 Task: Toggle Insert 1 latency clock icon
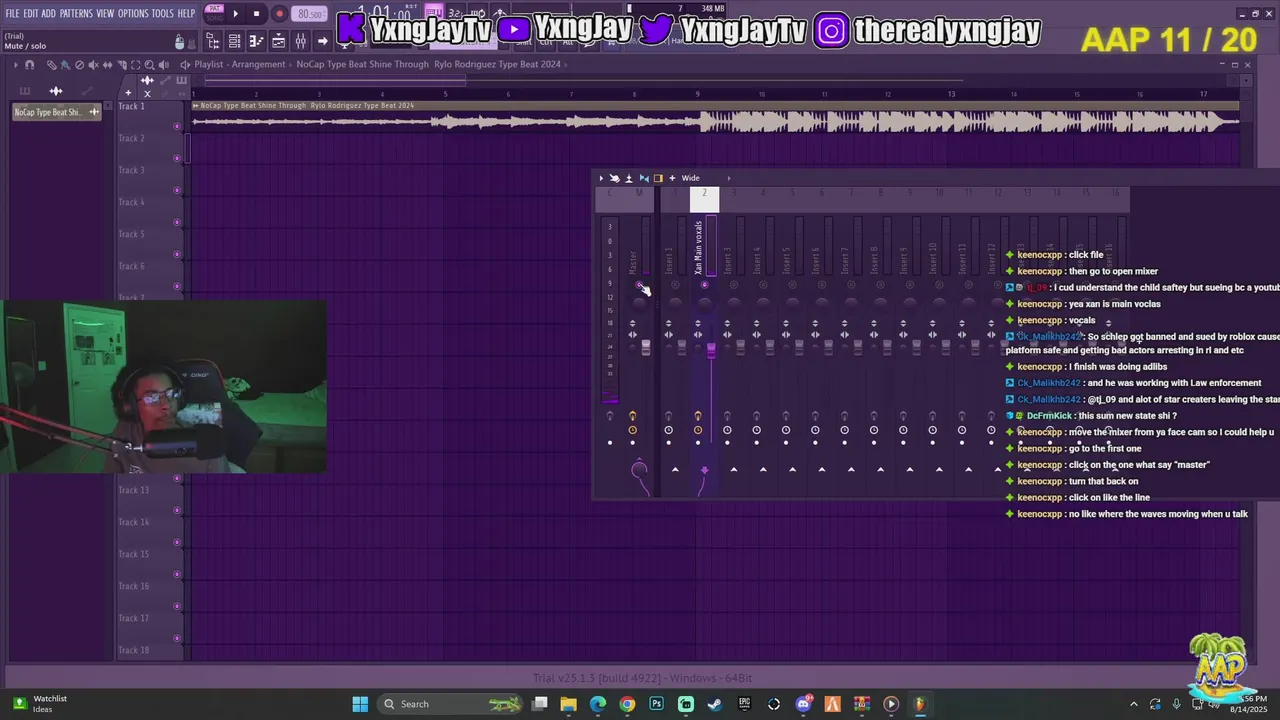[668, 430]
